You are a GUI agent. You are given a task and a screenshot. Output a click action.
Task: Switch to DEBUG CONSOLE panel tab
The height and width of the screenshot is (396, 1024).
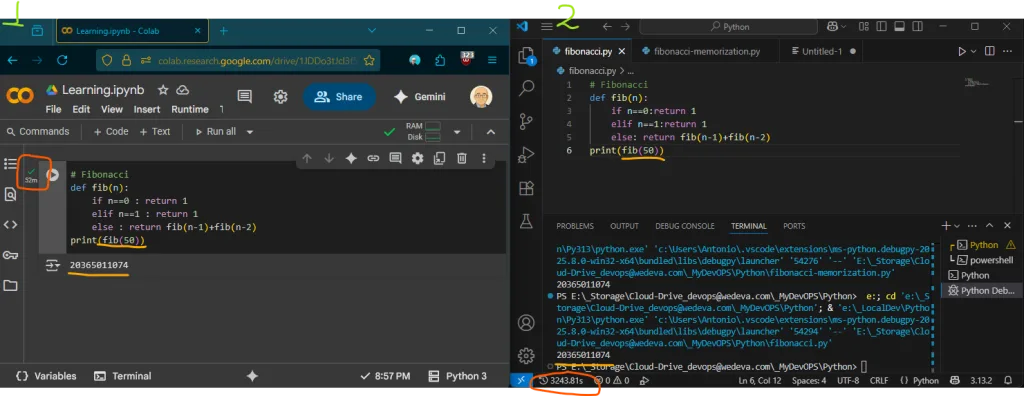click(684, 226)
